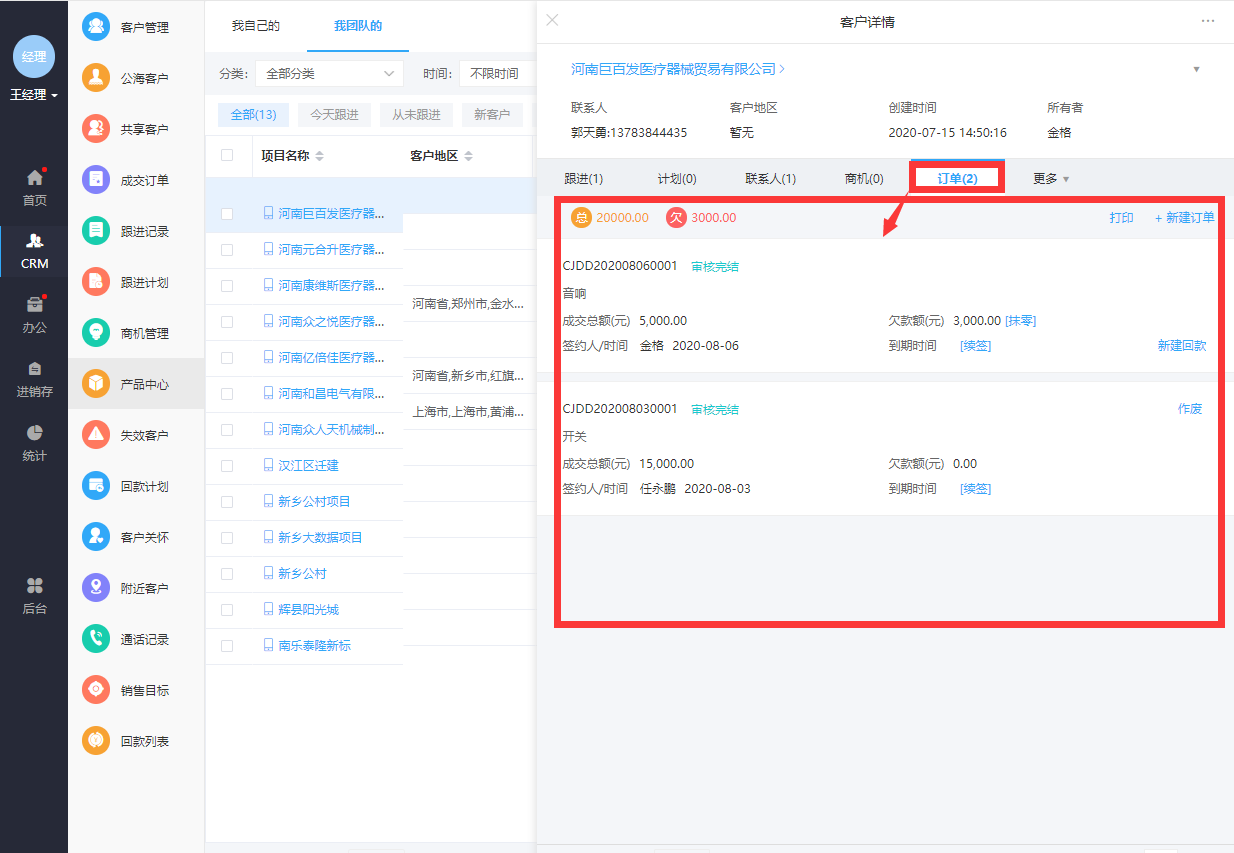This screenshot has width=1234, height=853.
Task: Click the 经理 user avatar
Action: pyautogui.click(x=34, y=57)
